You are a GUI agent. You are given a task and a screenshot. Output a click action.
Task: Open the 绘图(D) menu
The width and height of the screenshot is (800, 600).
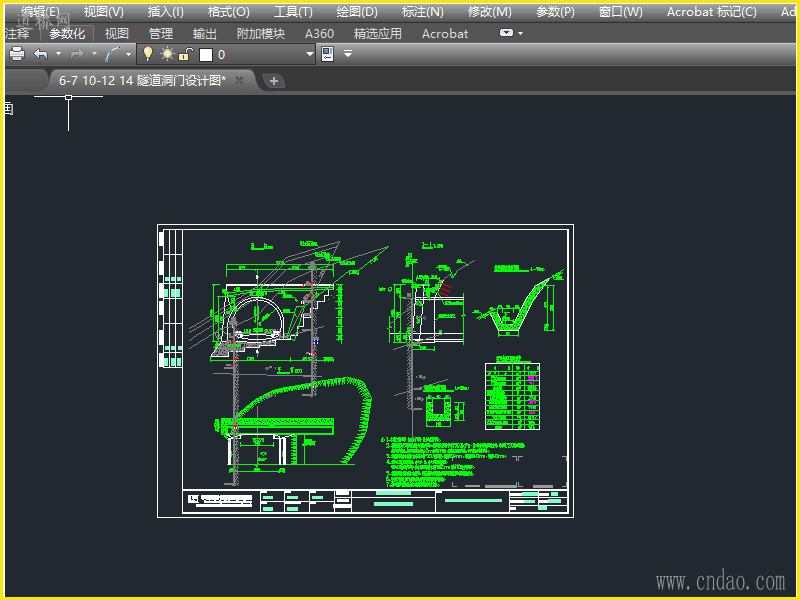point(357,12)
